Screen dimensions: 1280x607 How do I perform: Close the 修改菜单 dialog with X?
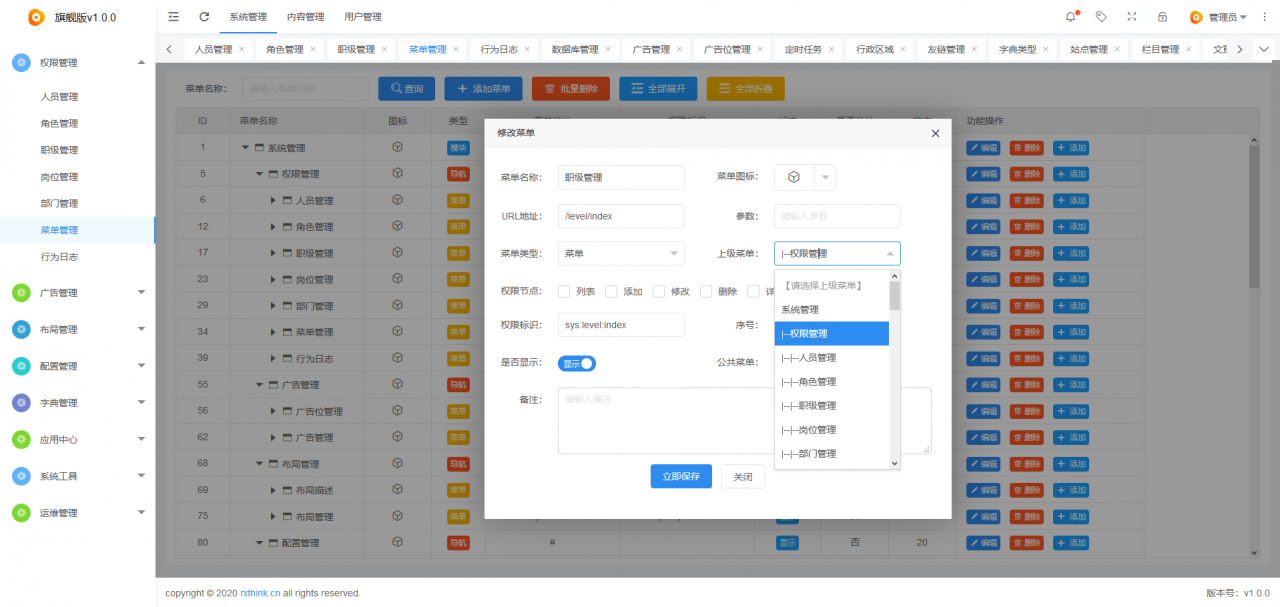[x=935, y=133]
